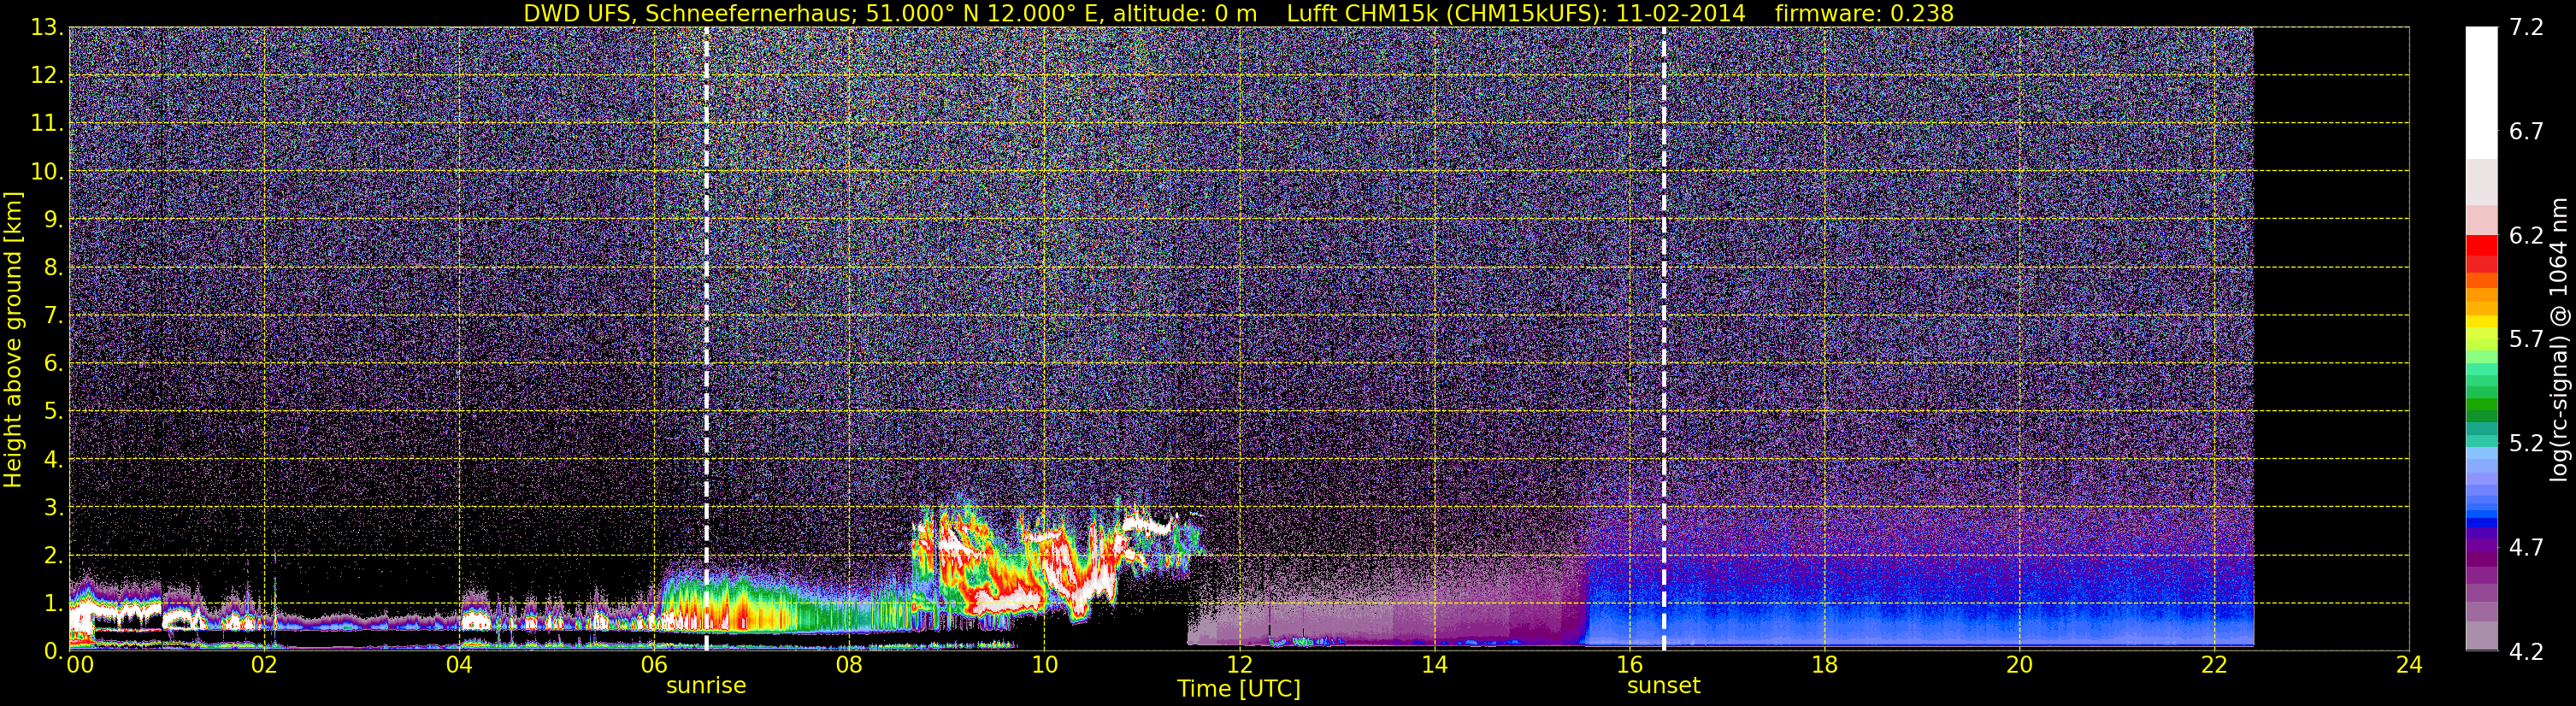The width and height of the screenshot is (2576, 706).
Task: Click the x-axis tick label '16'
Action: 1629,665
